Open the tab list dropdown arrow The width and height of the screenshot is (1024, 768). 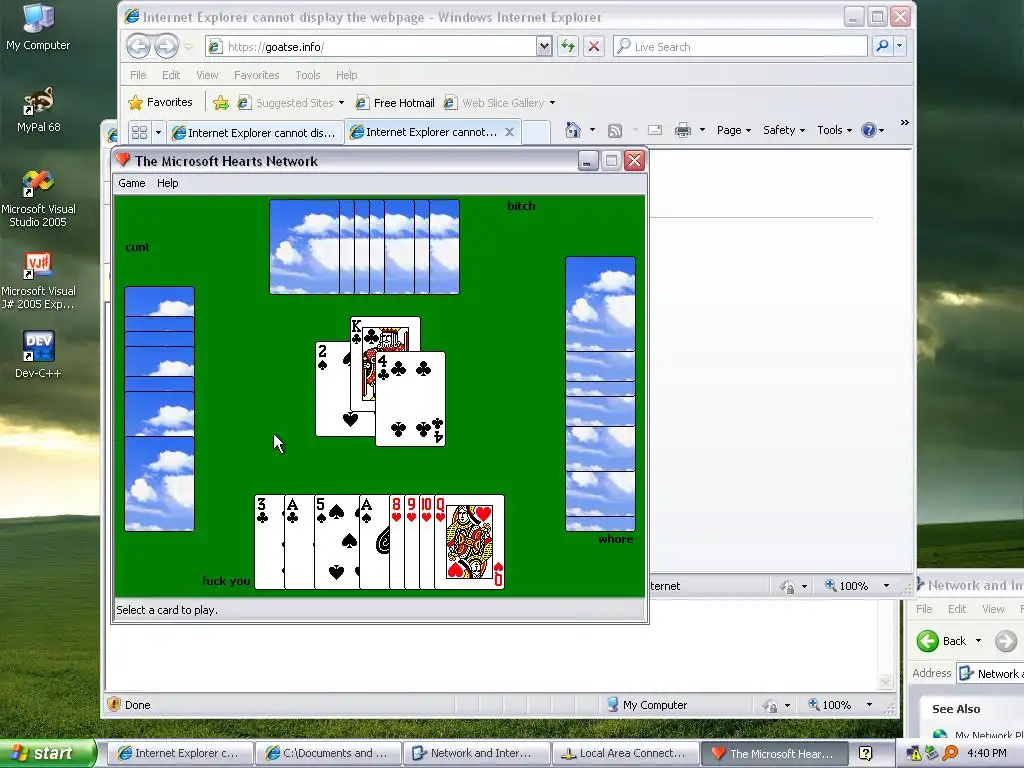point(158,133)
